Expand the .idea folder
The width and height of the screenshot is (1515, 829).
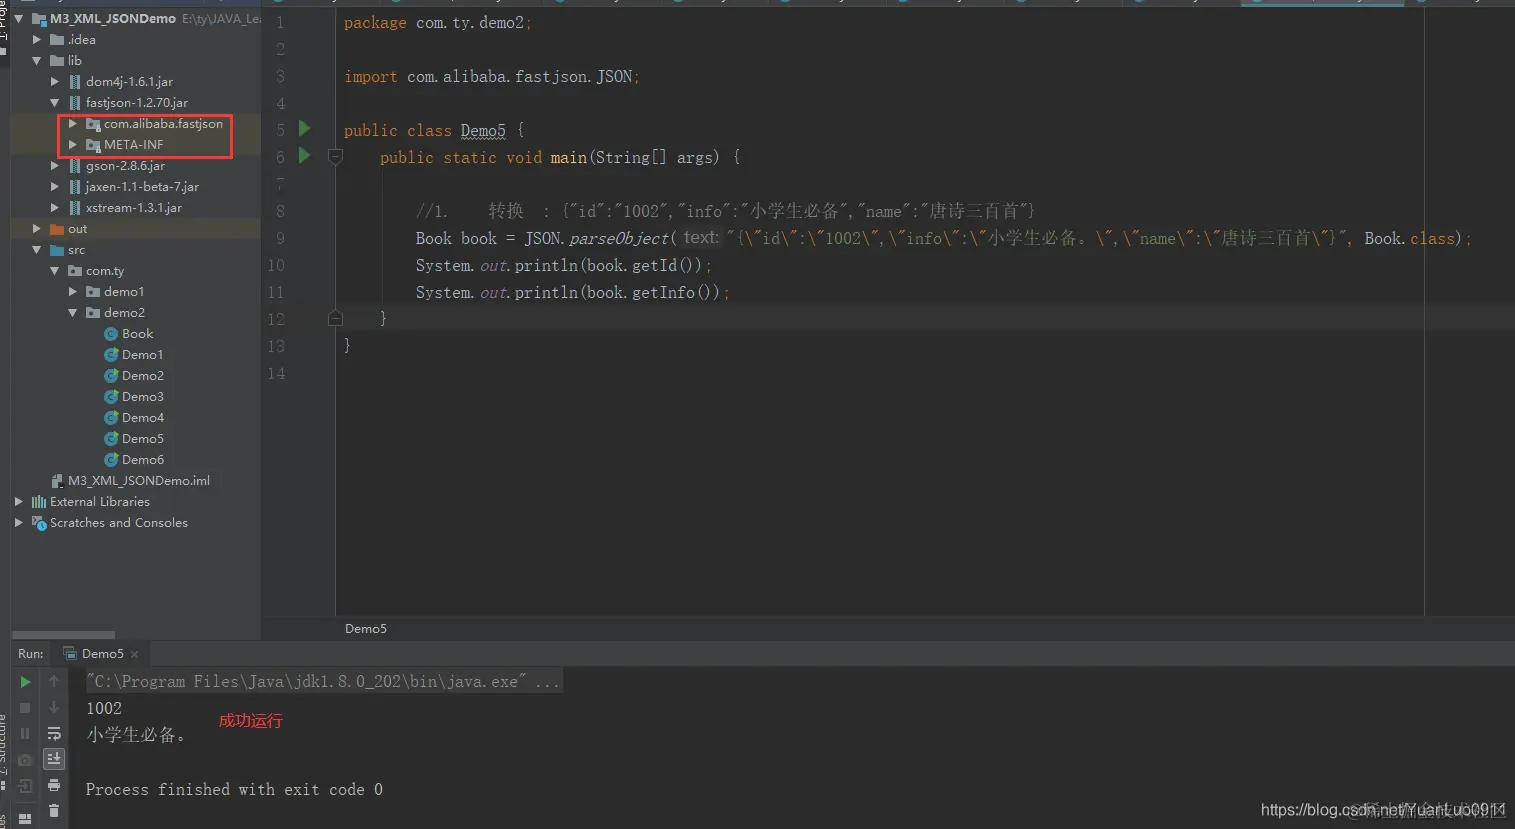[x=37, y=40]
